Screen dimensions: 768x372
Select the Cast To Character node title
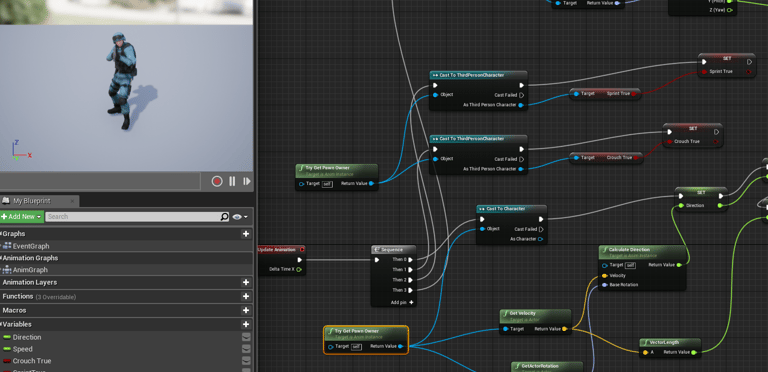[505, 209]
